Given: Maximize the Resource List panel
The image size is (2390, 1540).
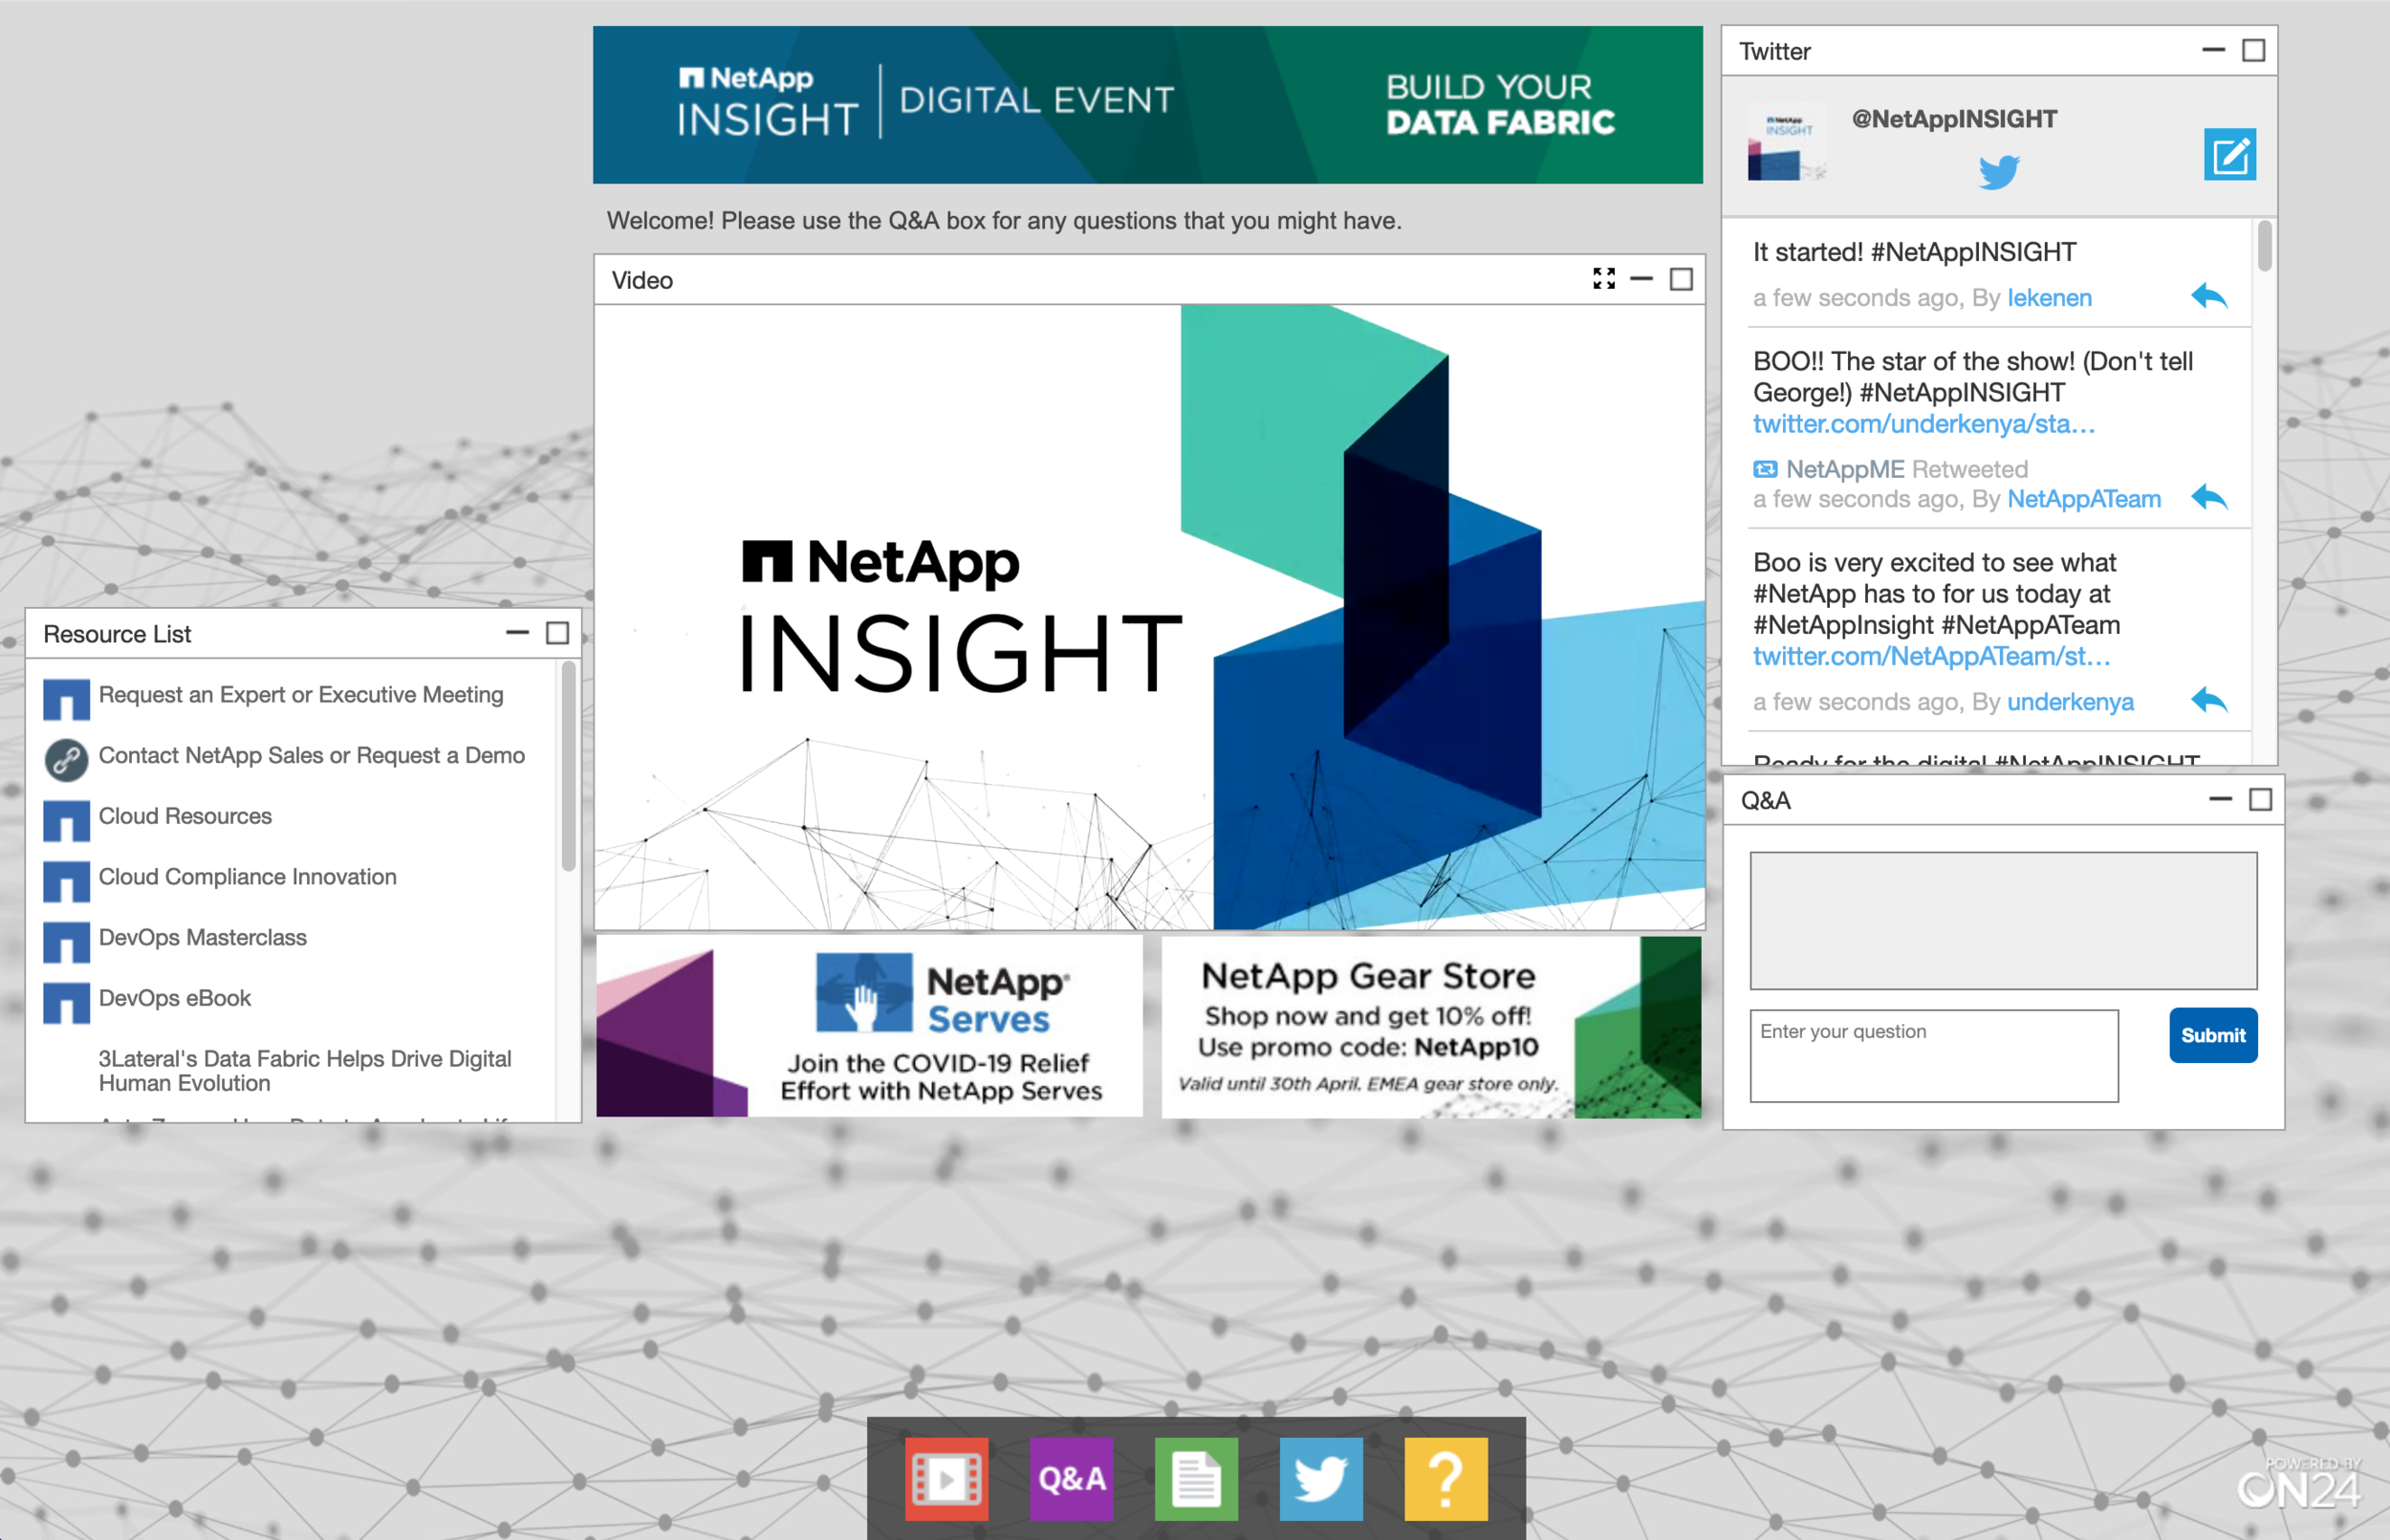Looking at the screenshot, I should tap(557, 633).
